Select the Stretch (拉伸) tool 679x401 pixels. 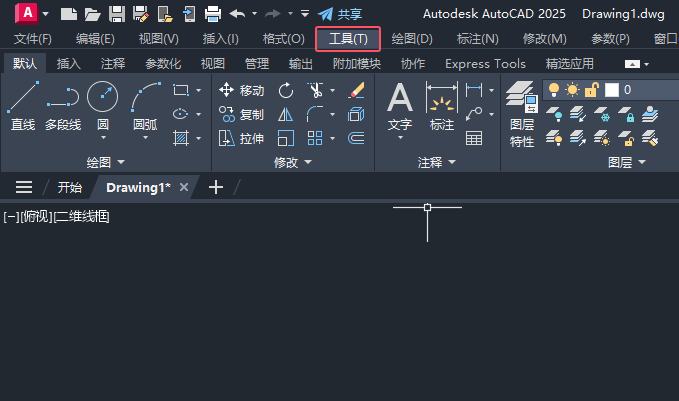tap(242, 139)
